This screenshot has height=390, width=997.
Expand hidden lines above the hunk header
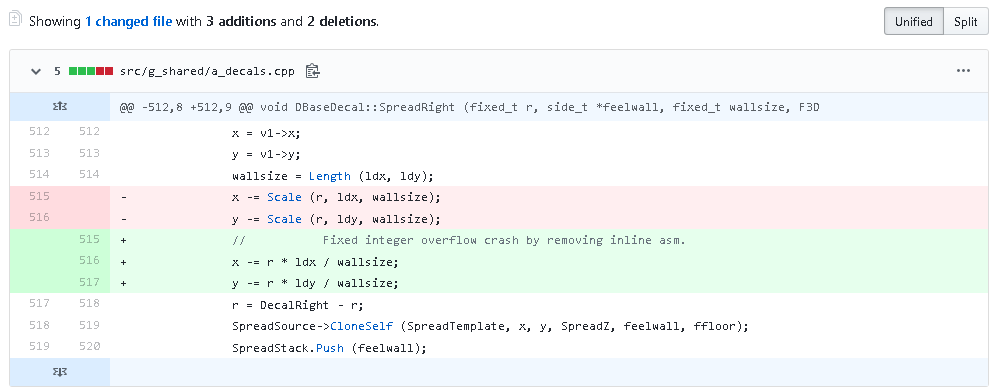tap(60, 107)
